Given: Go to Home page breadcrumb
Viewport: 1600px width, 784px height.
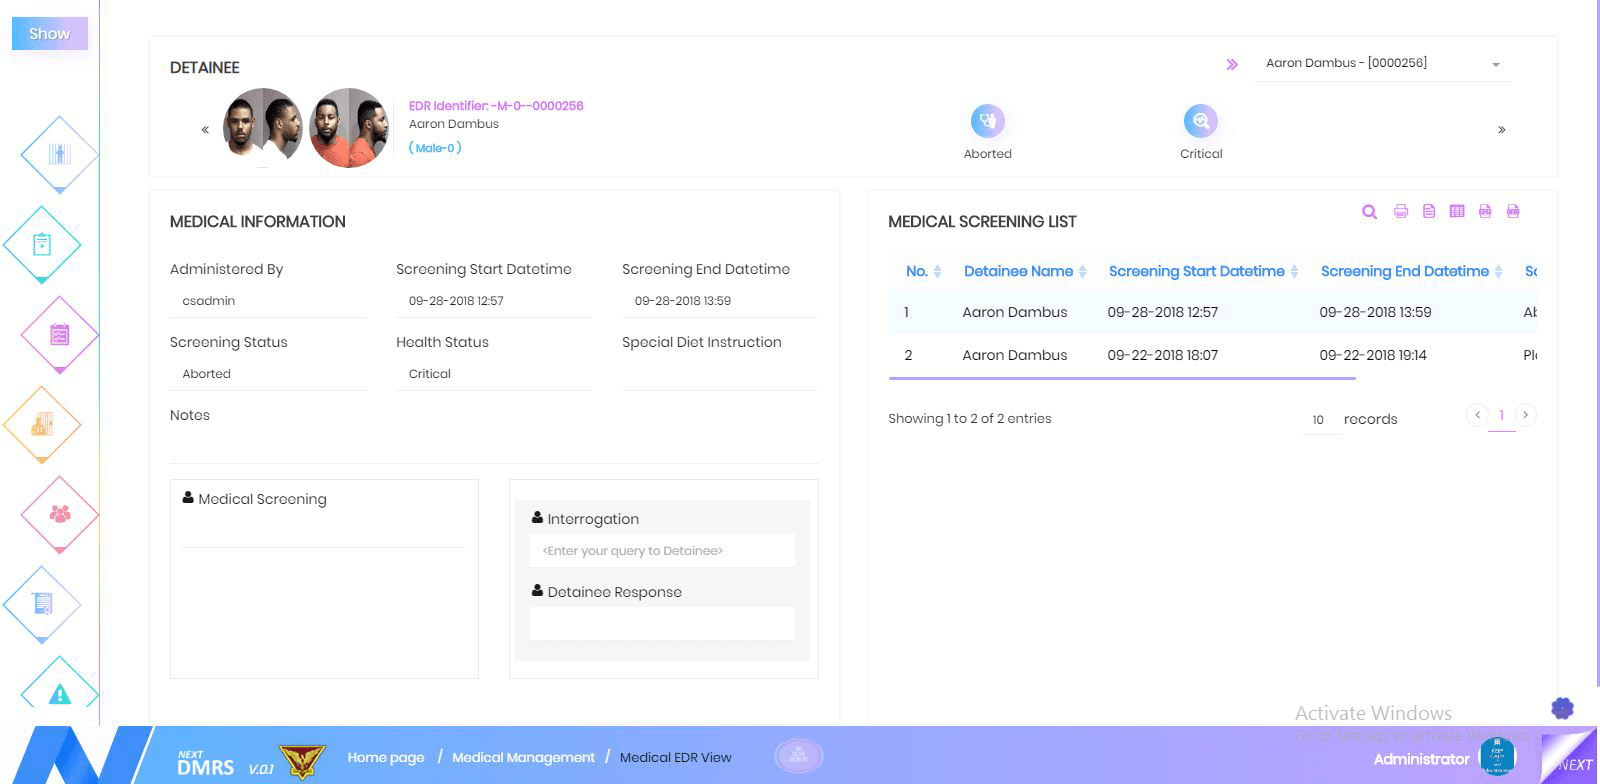Looking at the screenshot, I should pos(386,758).
